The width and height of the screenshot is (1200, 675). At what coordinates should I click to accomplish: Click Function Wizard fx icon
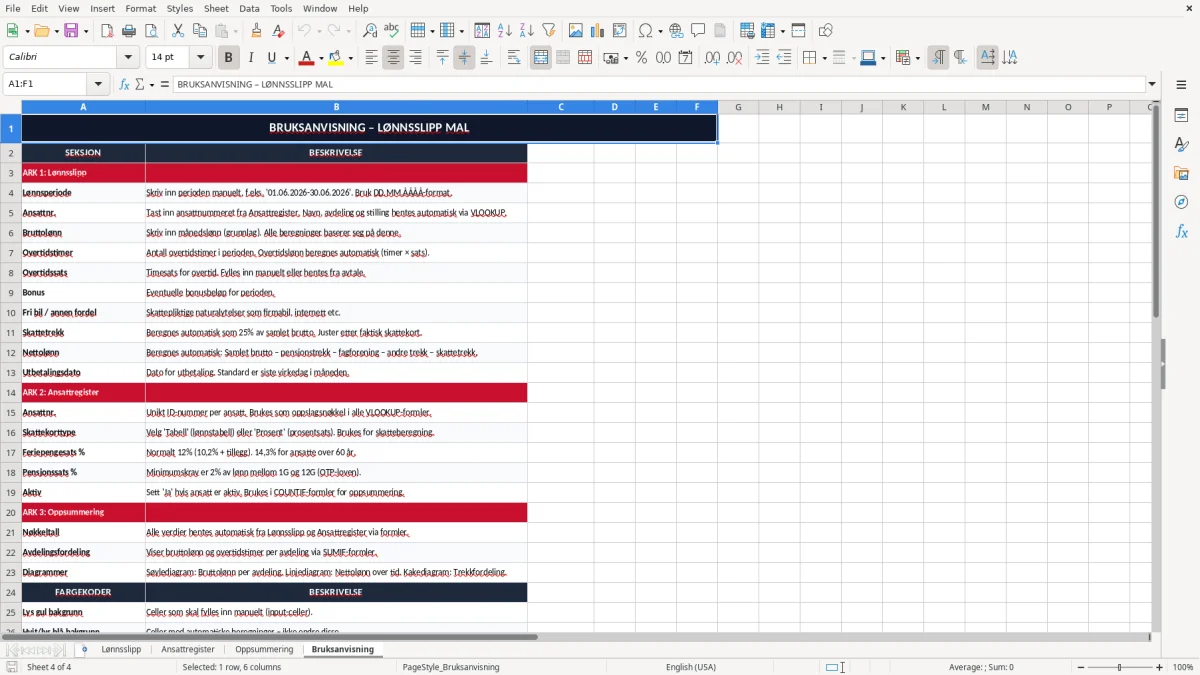coord(124,84)
